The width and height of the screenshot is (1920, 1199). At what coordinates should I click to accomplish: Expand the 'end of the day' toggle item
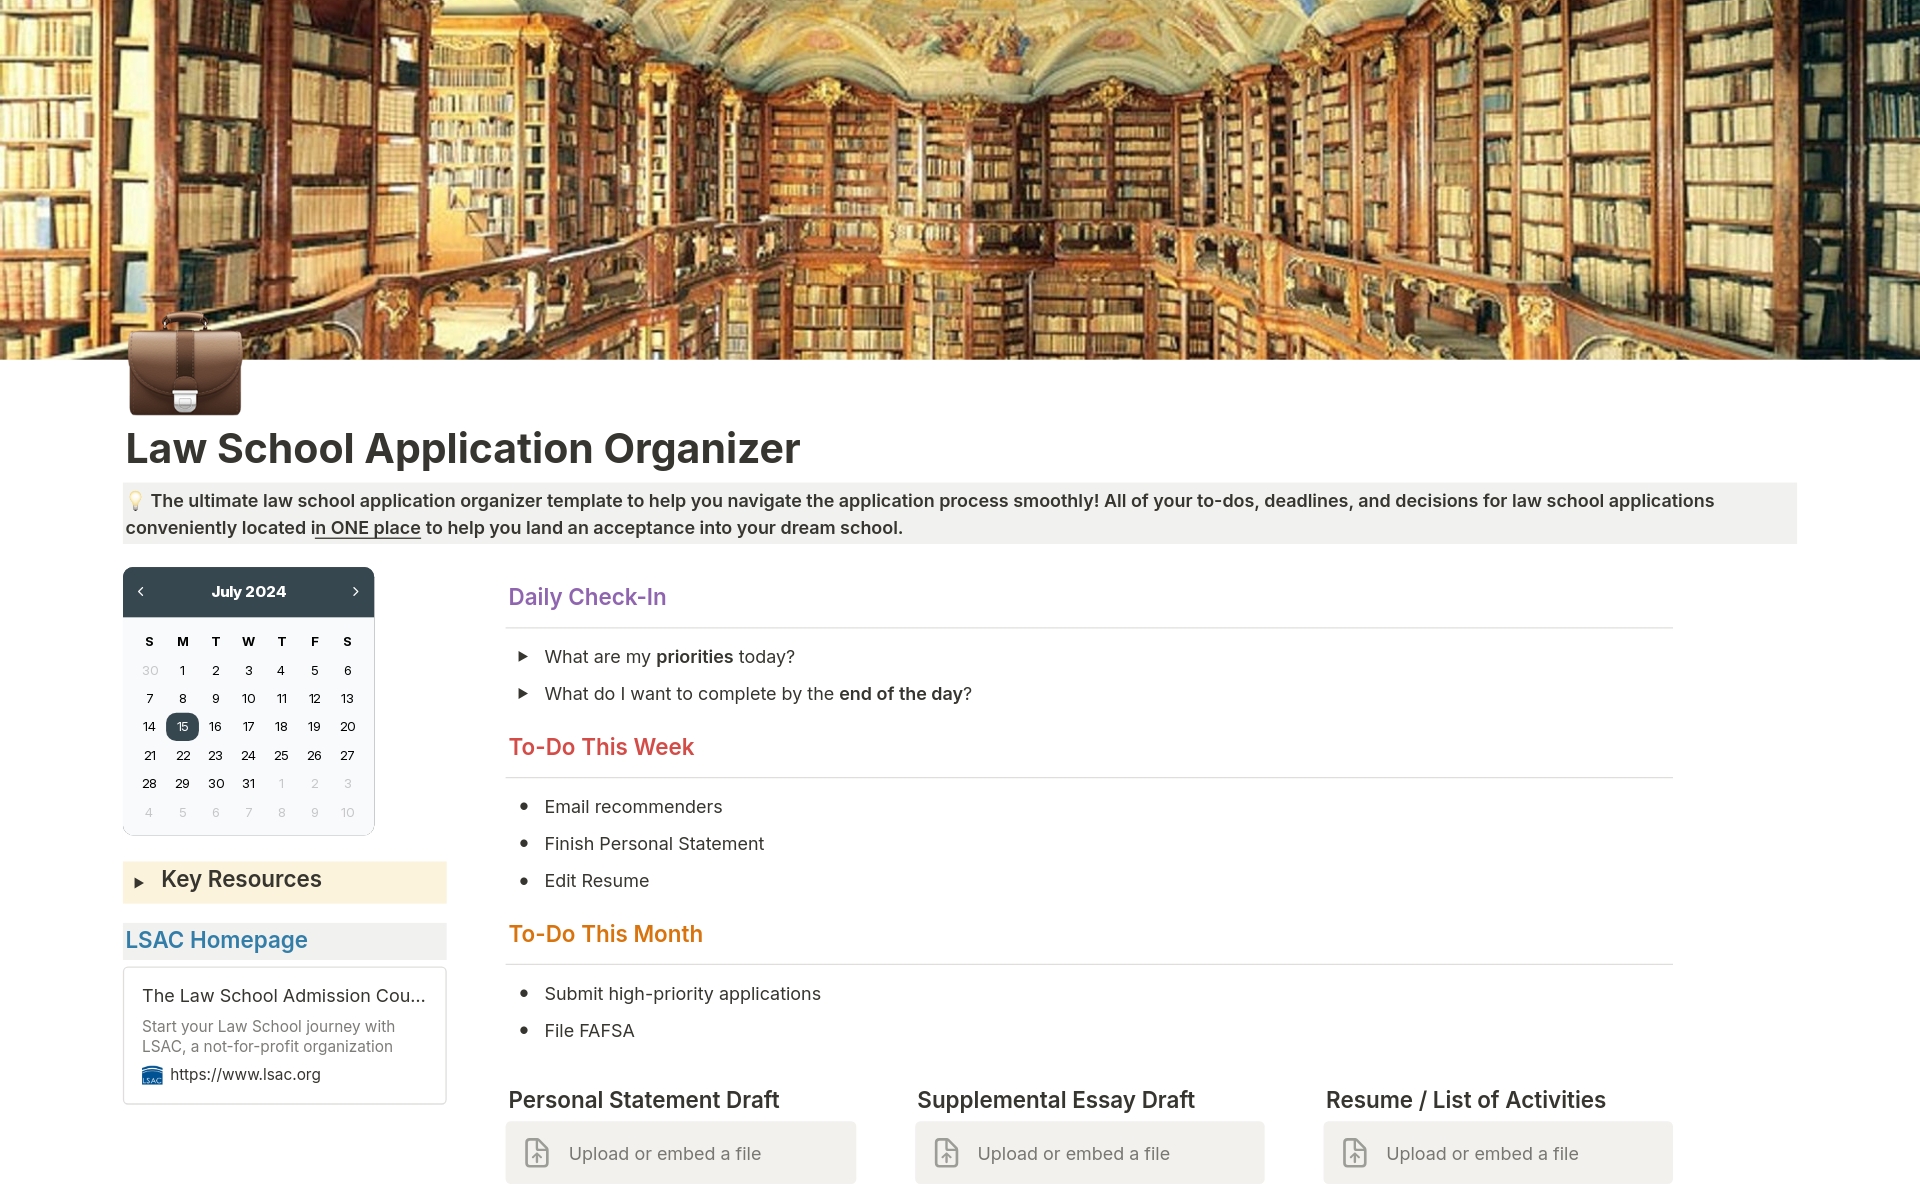click(x=523, y=693)
